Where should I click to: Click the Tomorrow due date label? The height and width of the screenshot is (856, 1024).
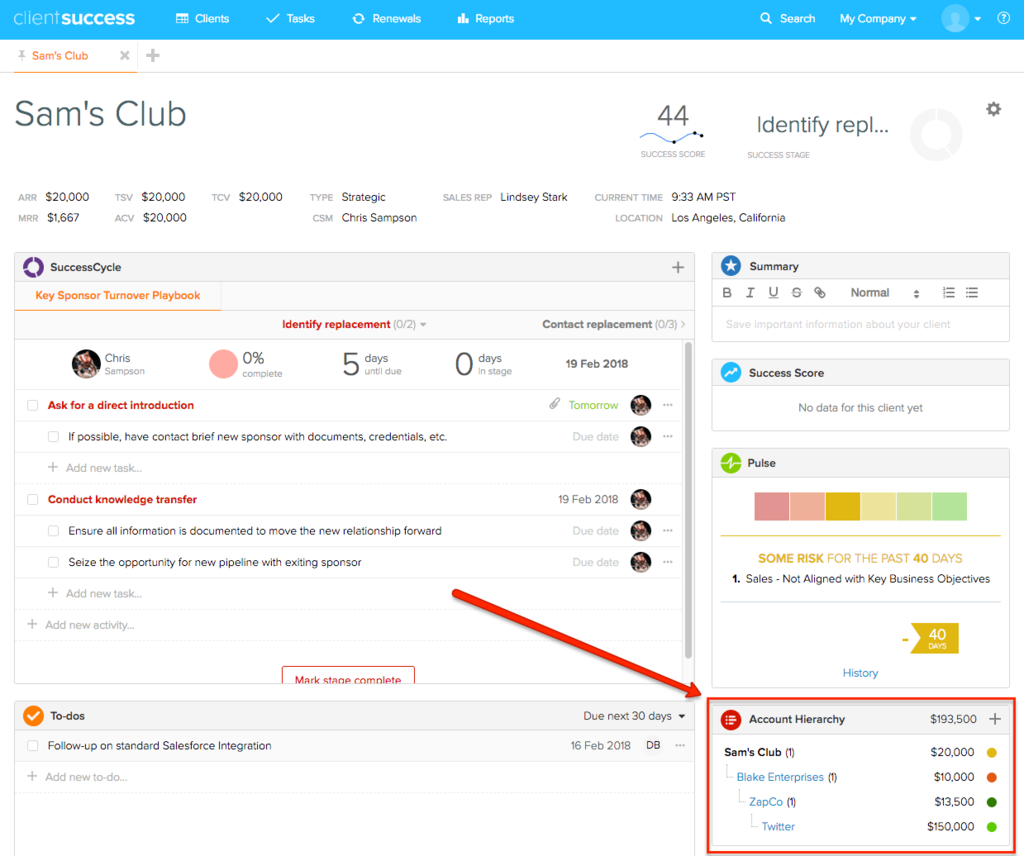[x=593, y=405]
